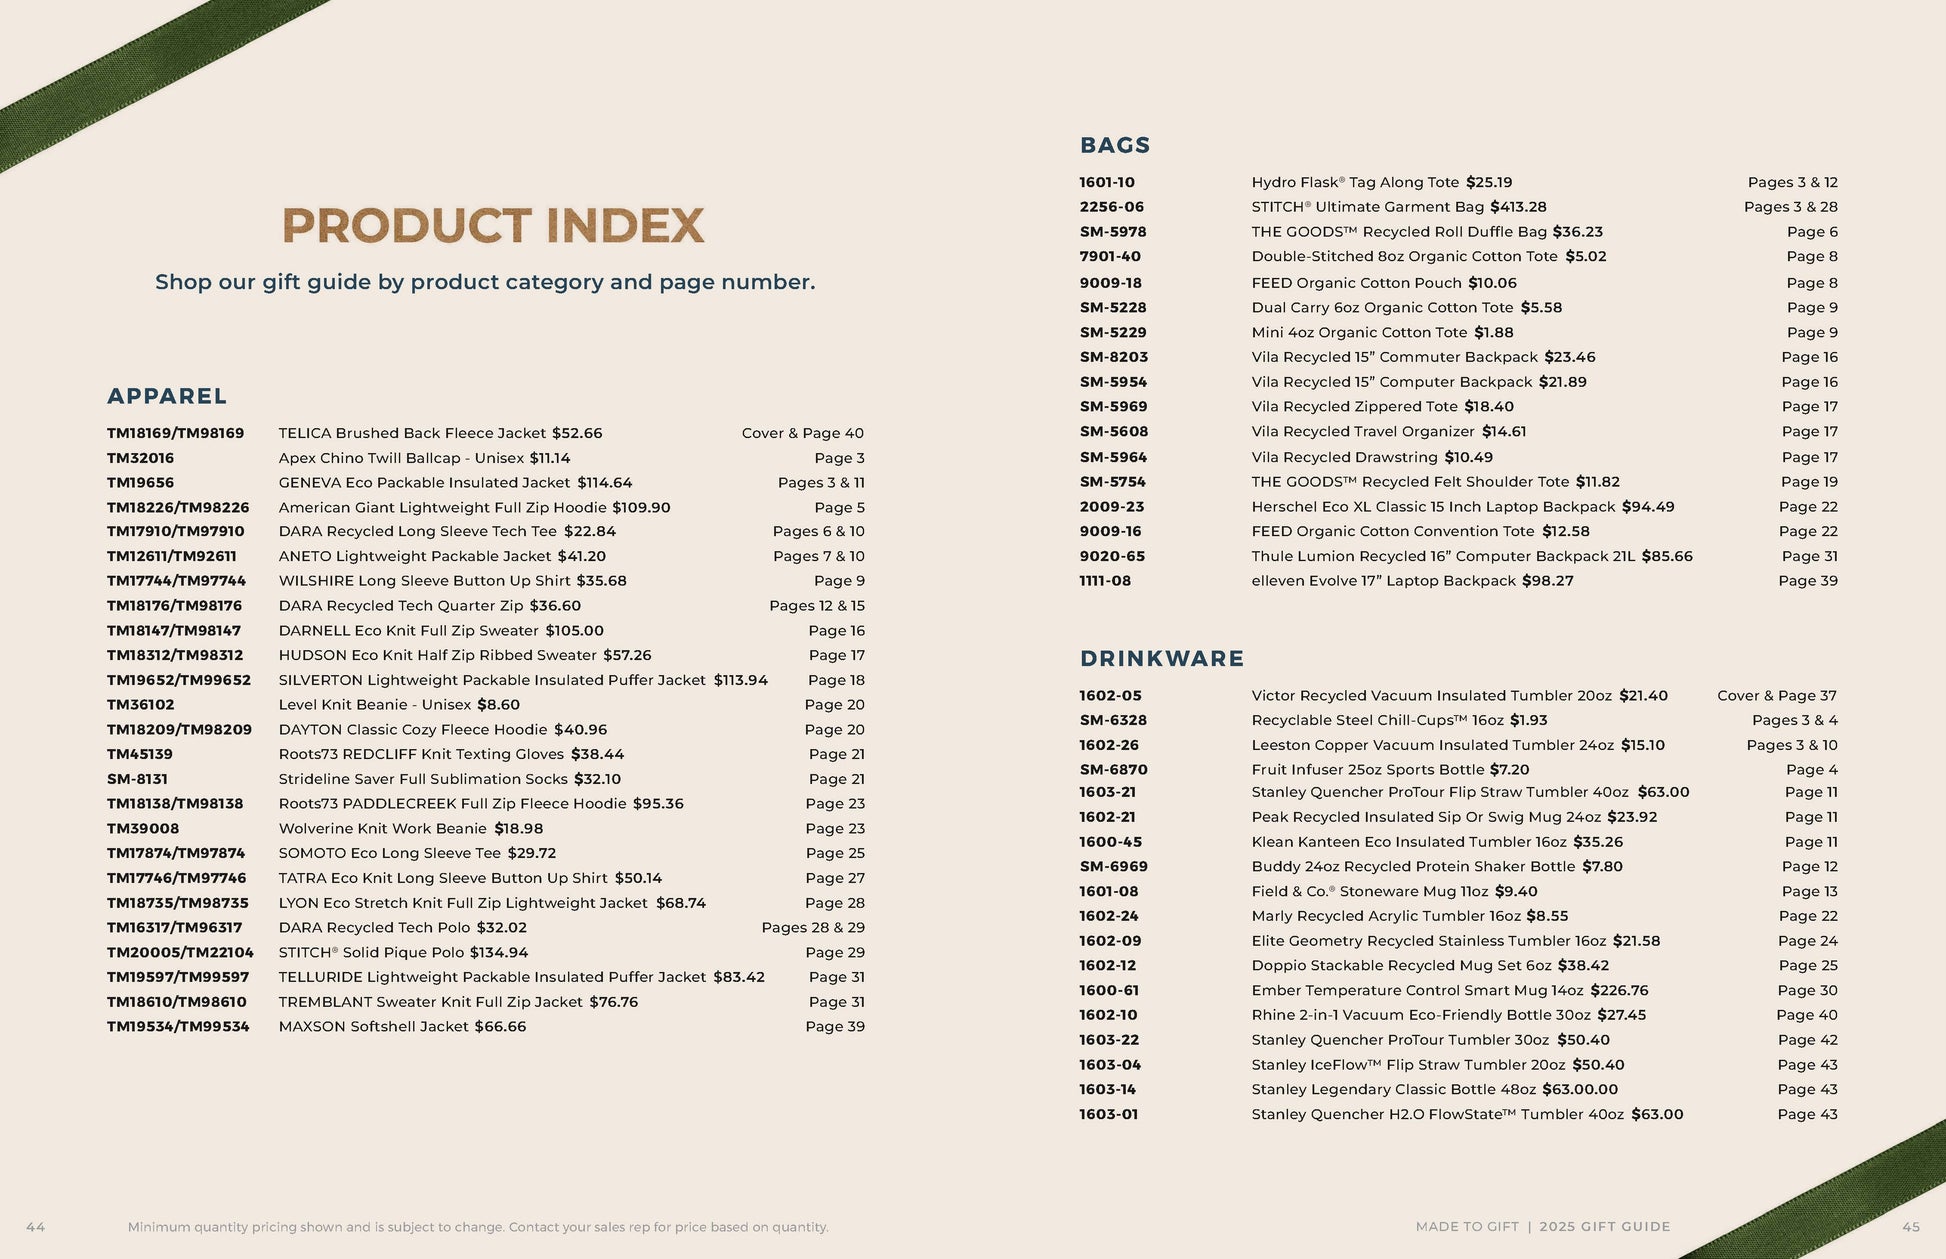1946x1259 pixels.
Task: Click the PRODUCT INDEX title
Action: [493, 226]
